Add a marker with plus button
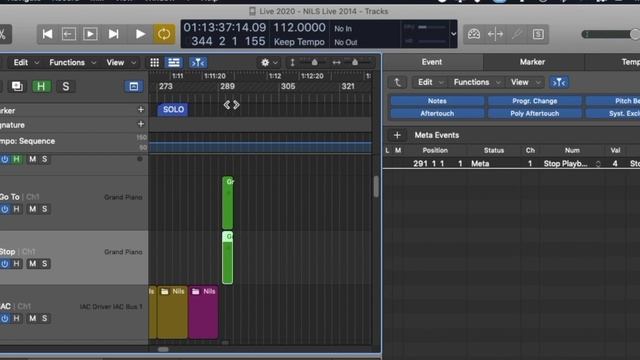The height and width of the screenshot is (360, 640). [141, 109]
